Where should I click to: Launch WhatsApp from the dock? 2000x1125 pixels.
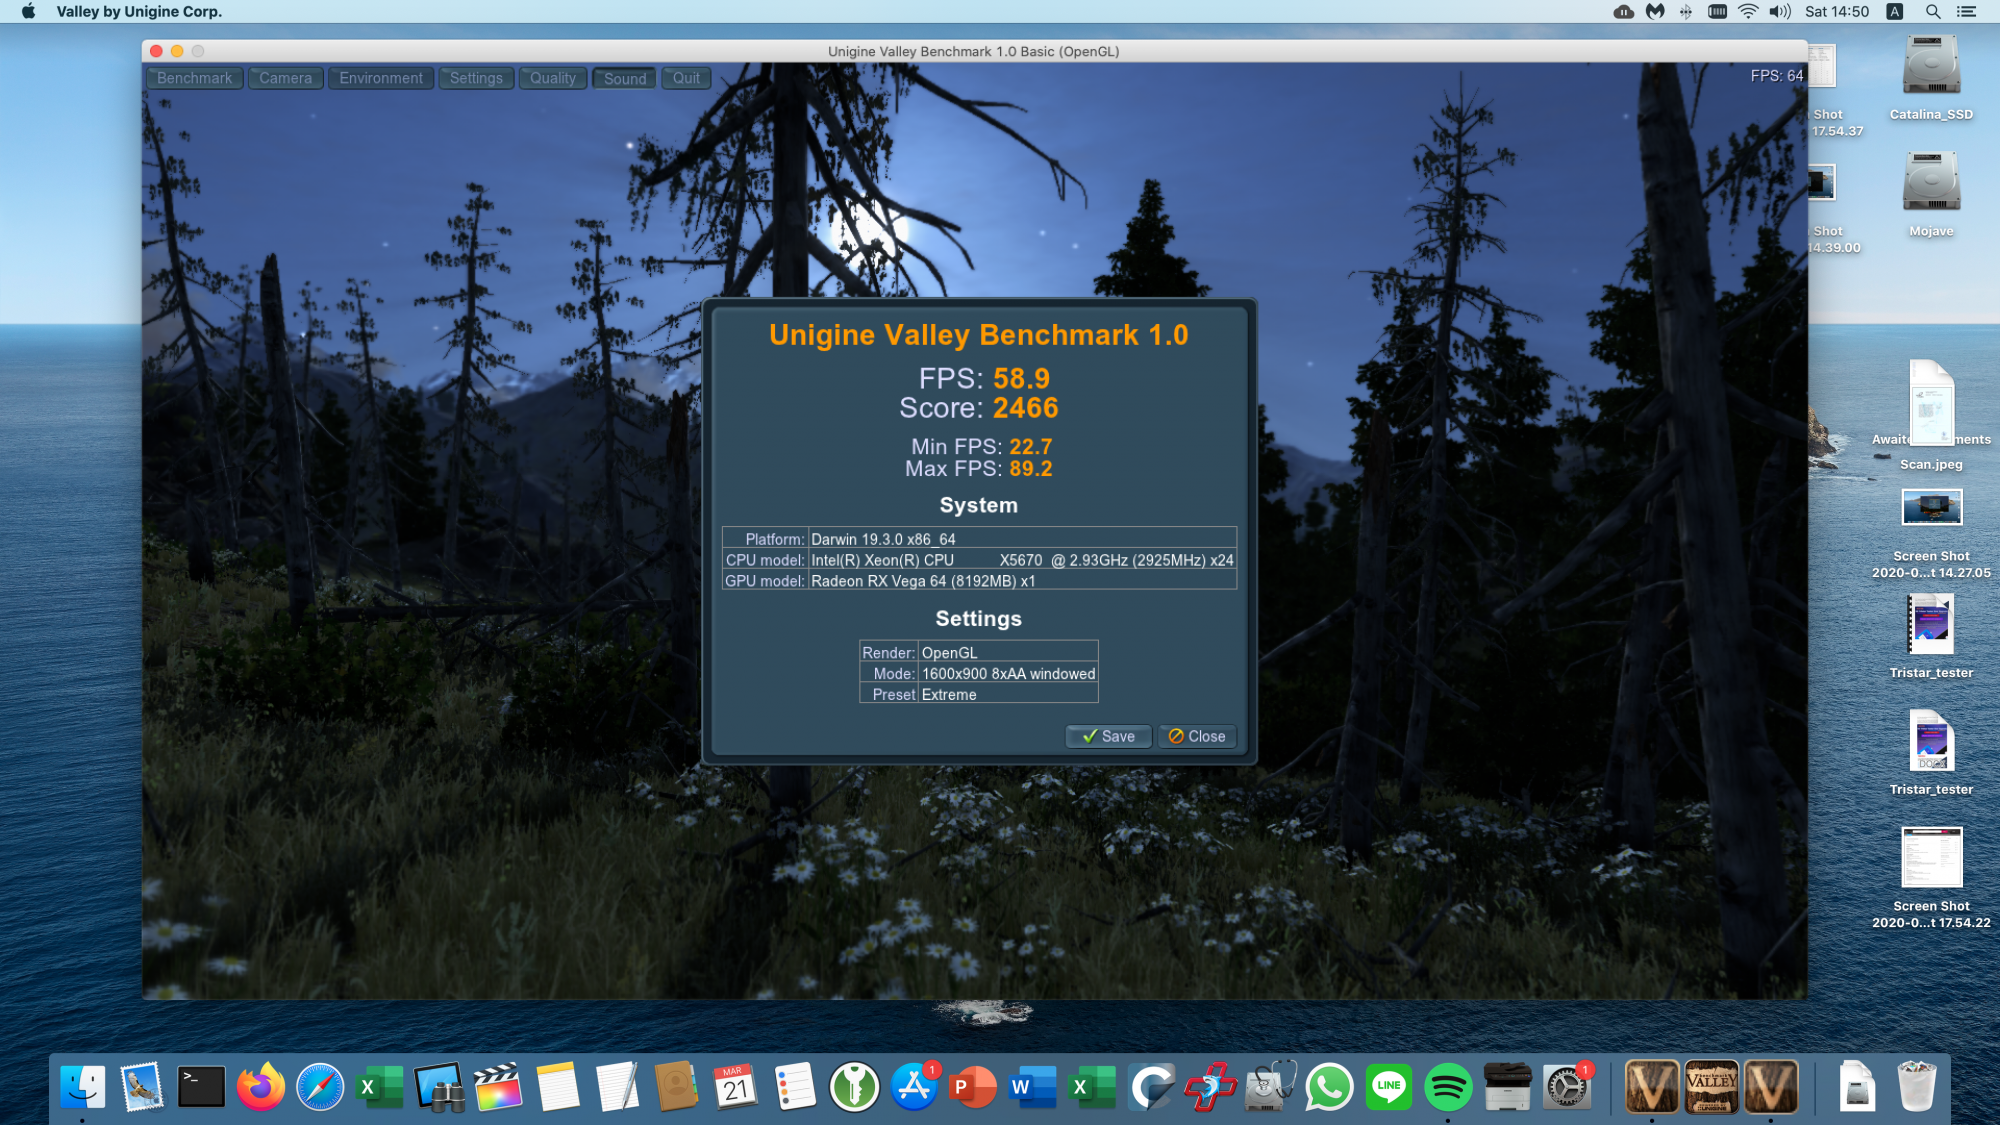coord(1329,1087)
